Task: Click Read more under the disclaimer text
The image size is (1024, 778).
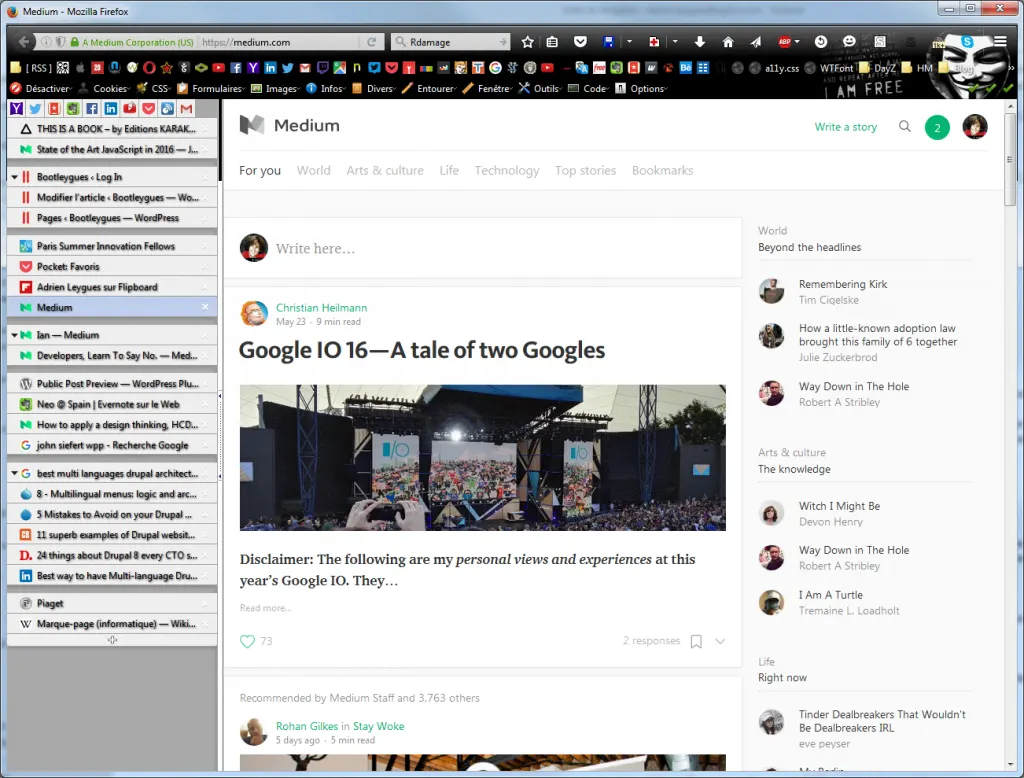Action: point(265,608)
